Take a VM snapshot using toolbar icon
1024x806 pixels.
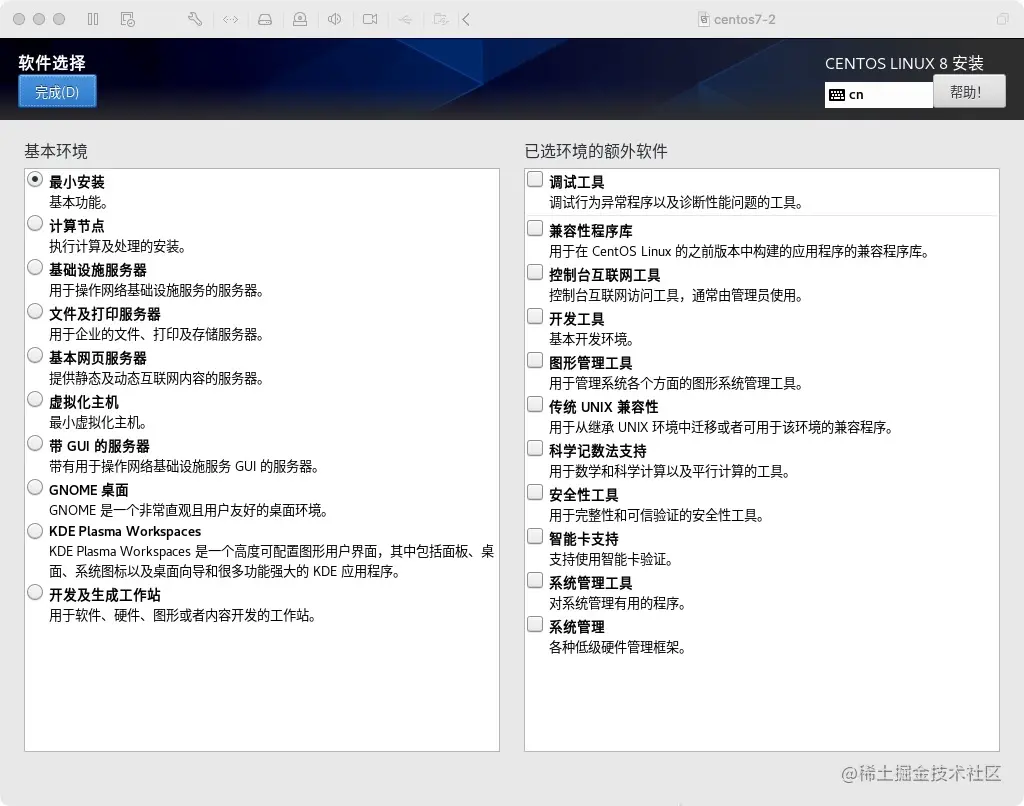point(128,20)
